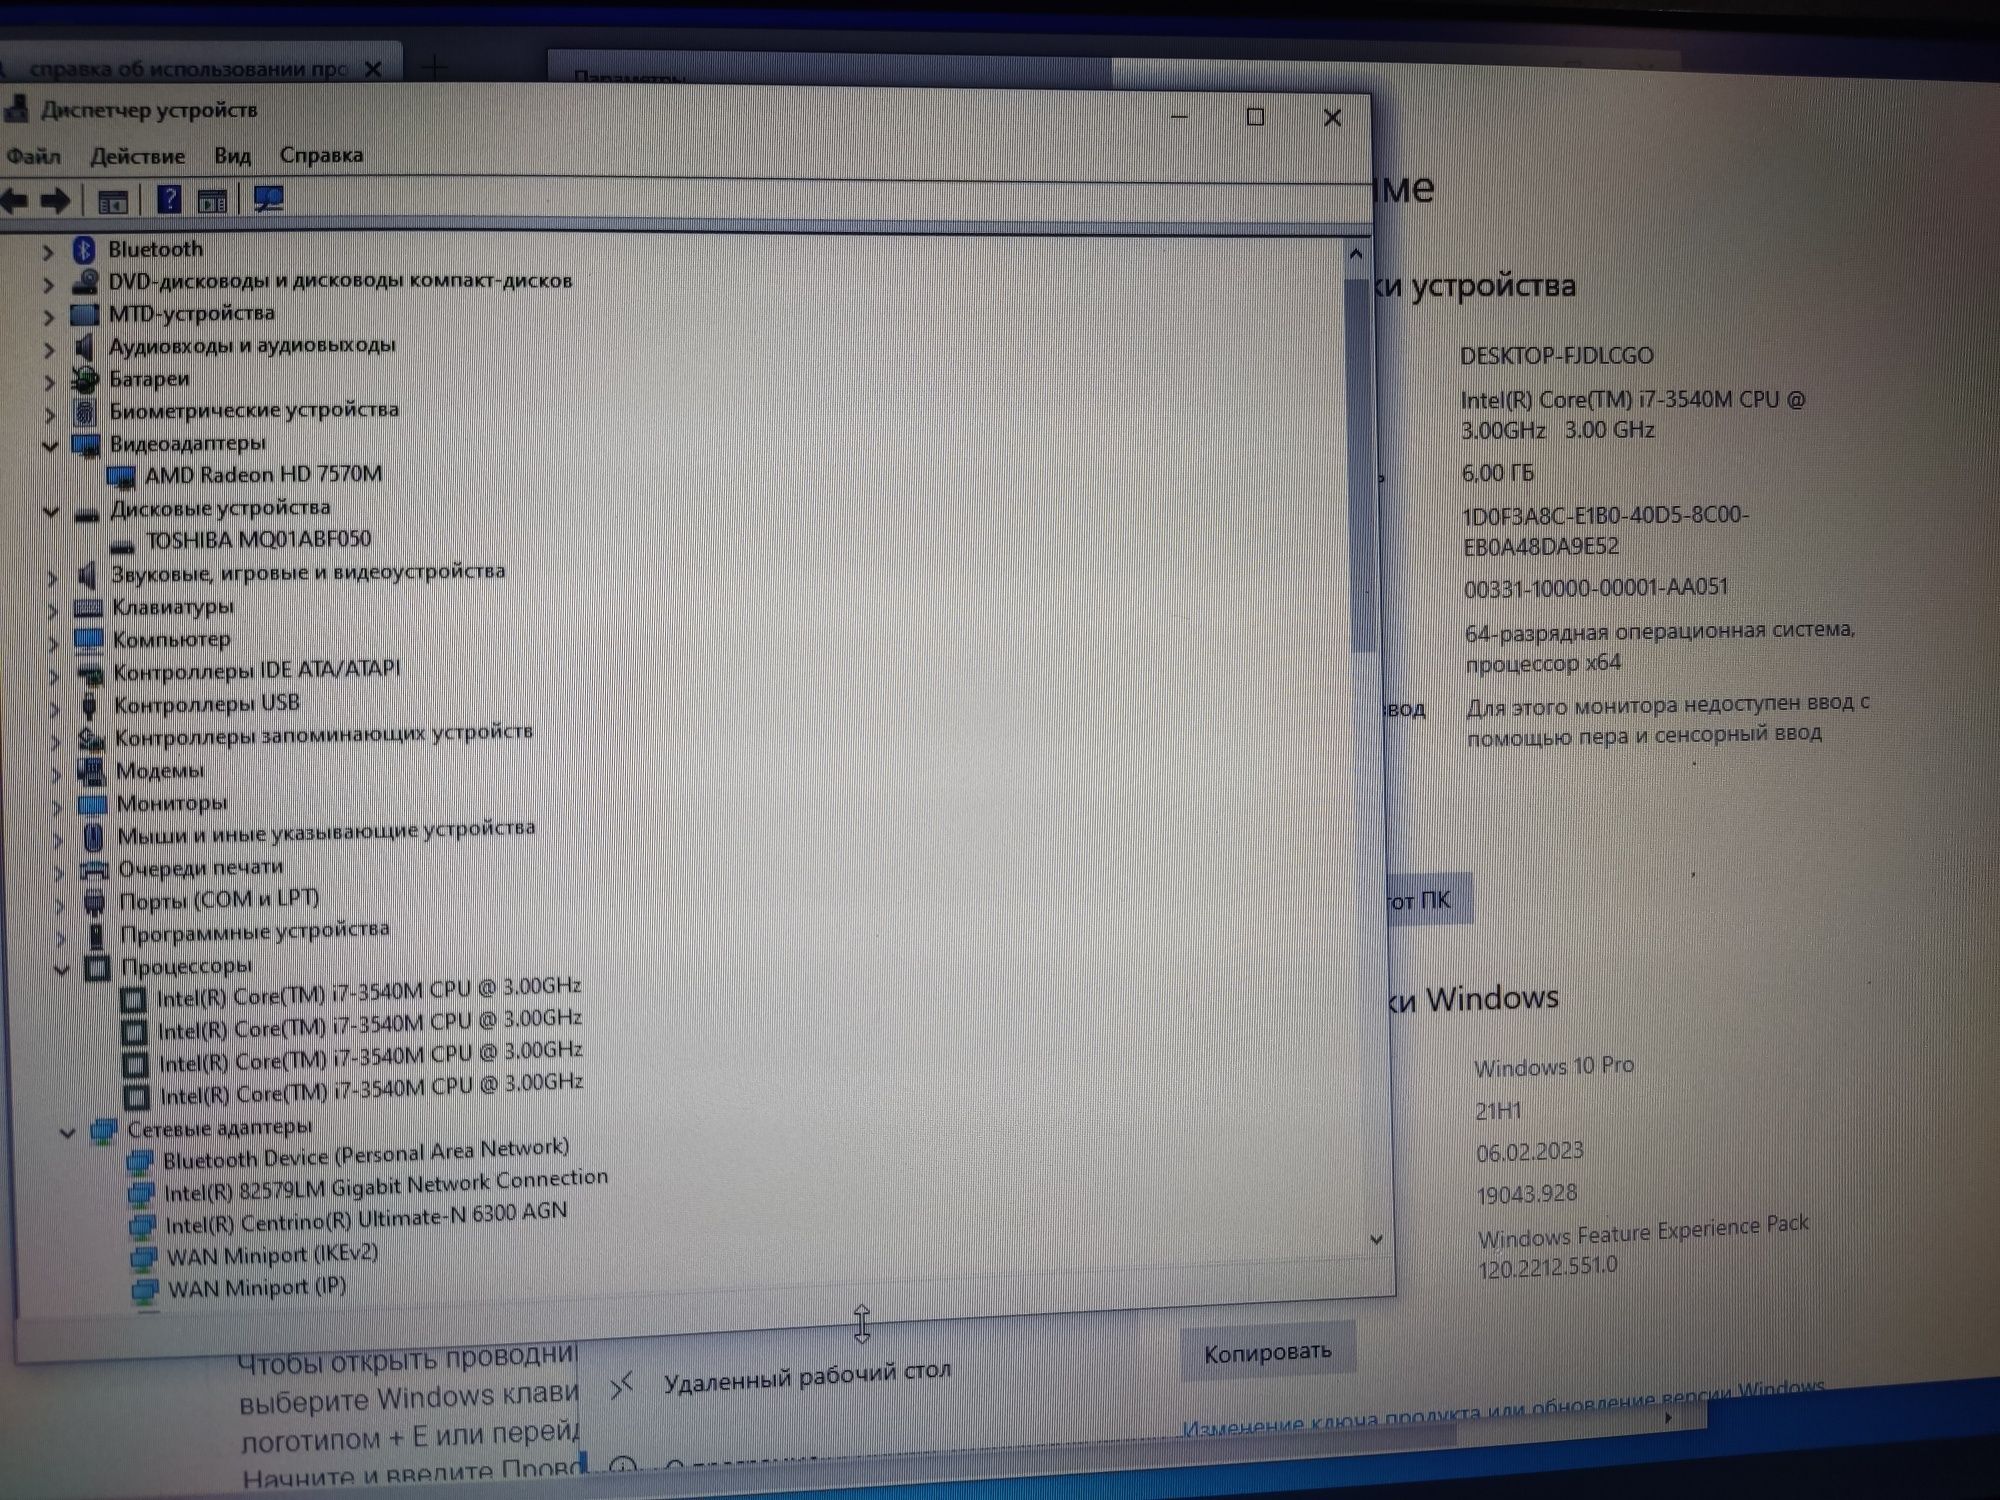Click the Копировать button in Settings window
The width and height of the screenshot is (2000, 1500).
[1267, 1353]
